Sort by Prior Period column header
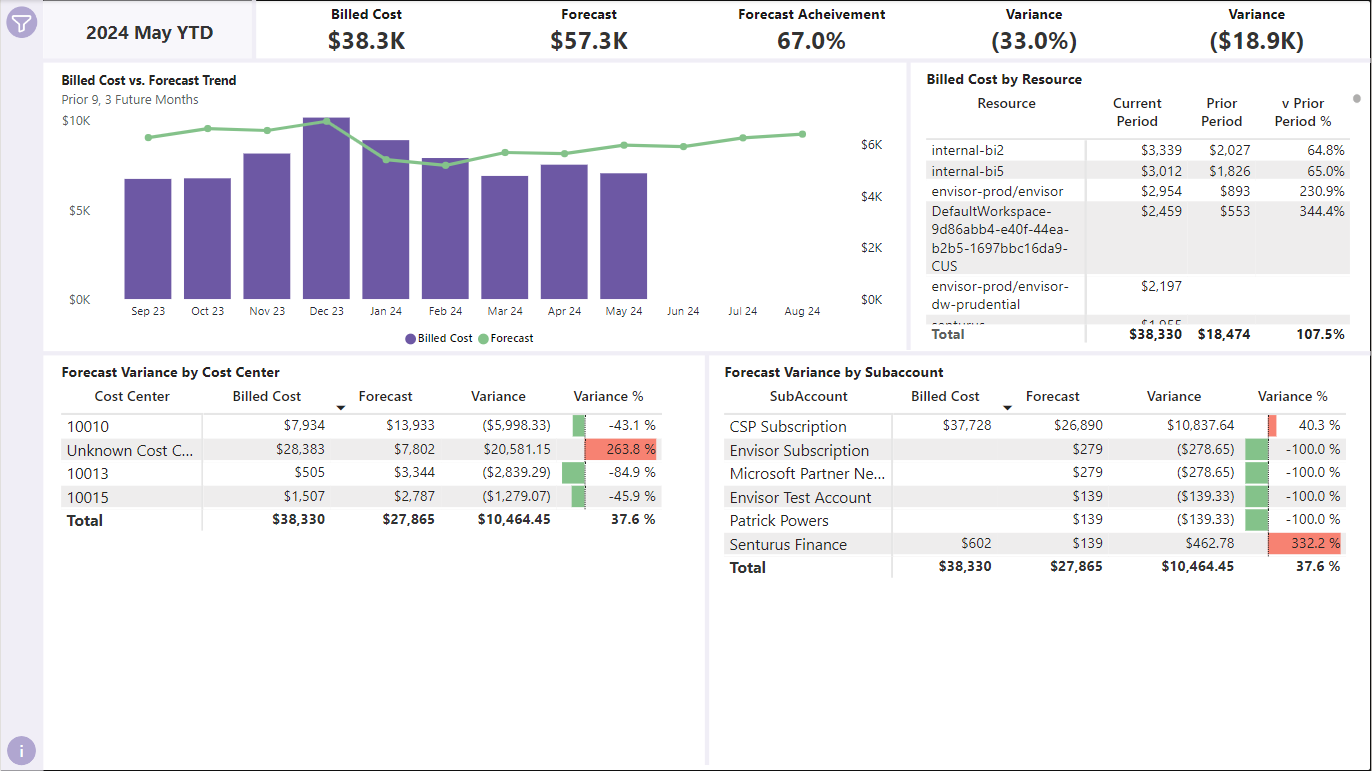The image size is (1372, 771). (x=1221, y=112)
